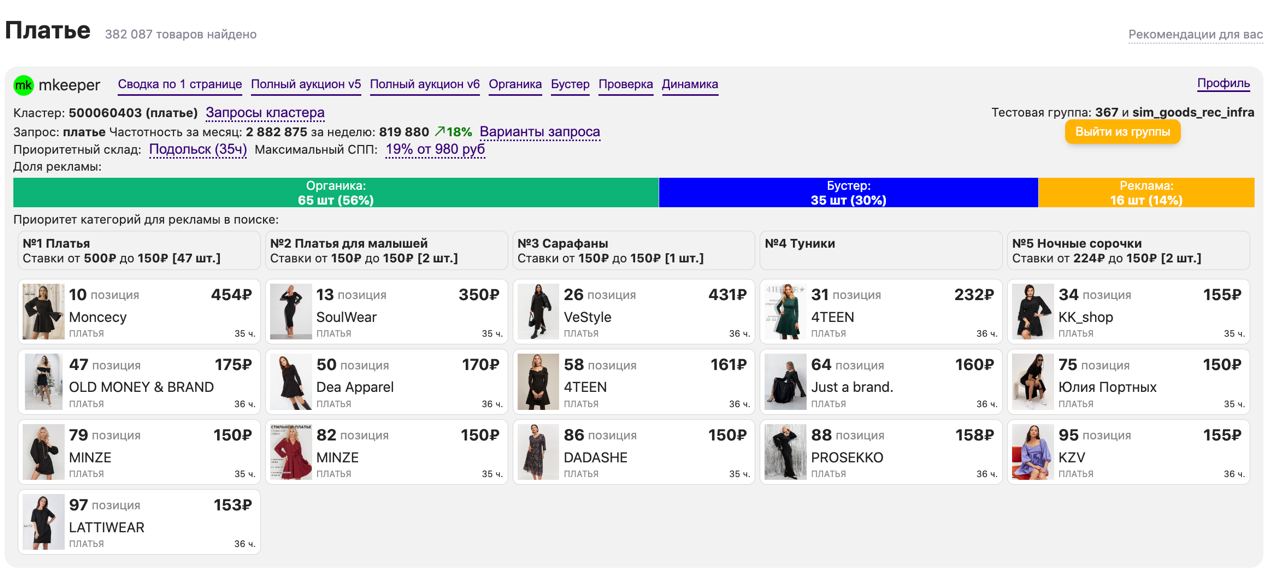Screen dimensions: 1280x574
Task: Click the green trend arrow next to 18%
Action: coord(440,132)
